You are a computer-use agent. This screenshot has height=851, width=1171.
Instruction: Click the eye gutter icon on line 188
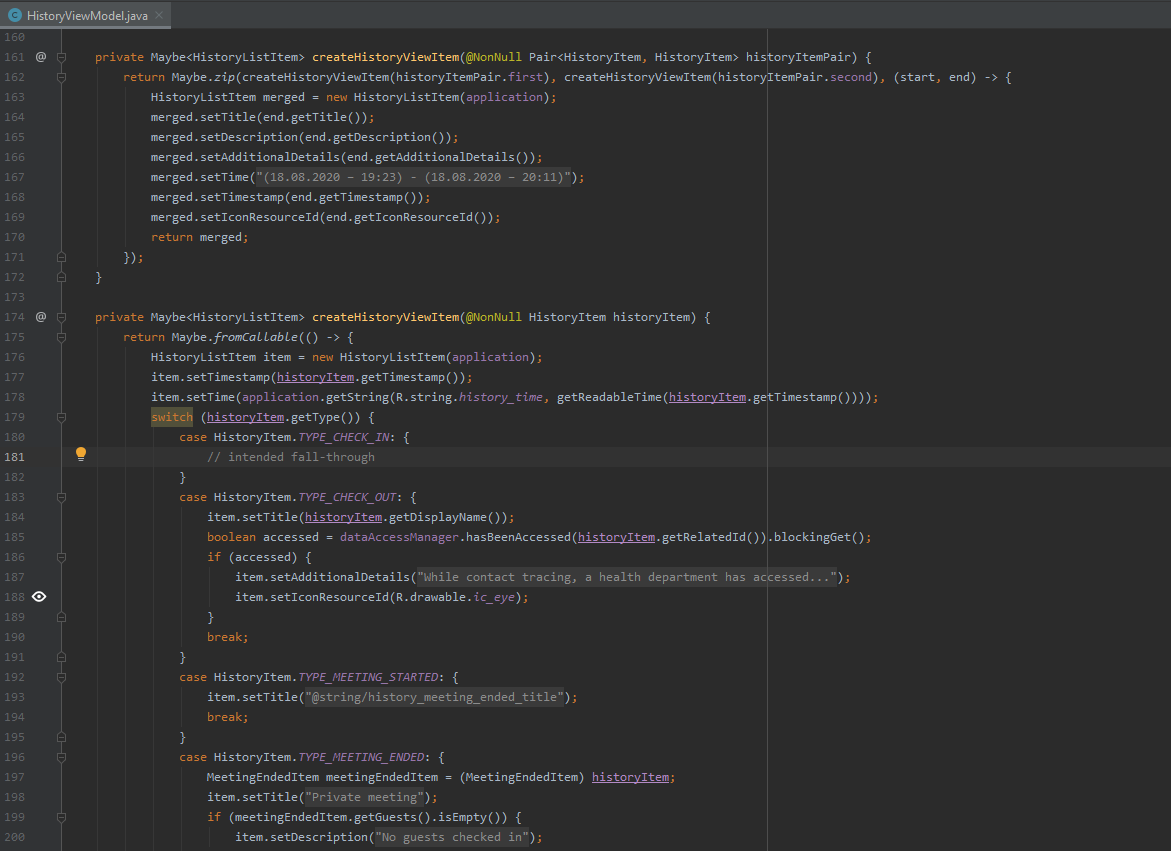click(39, 596)
